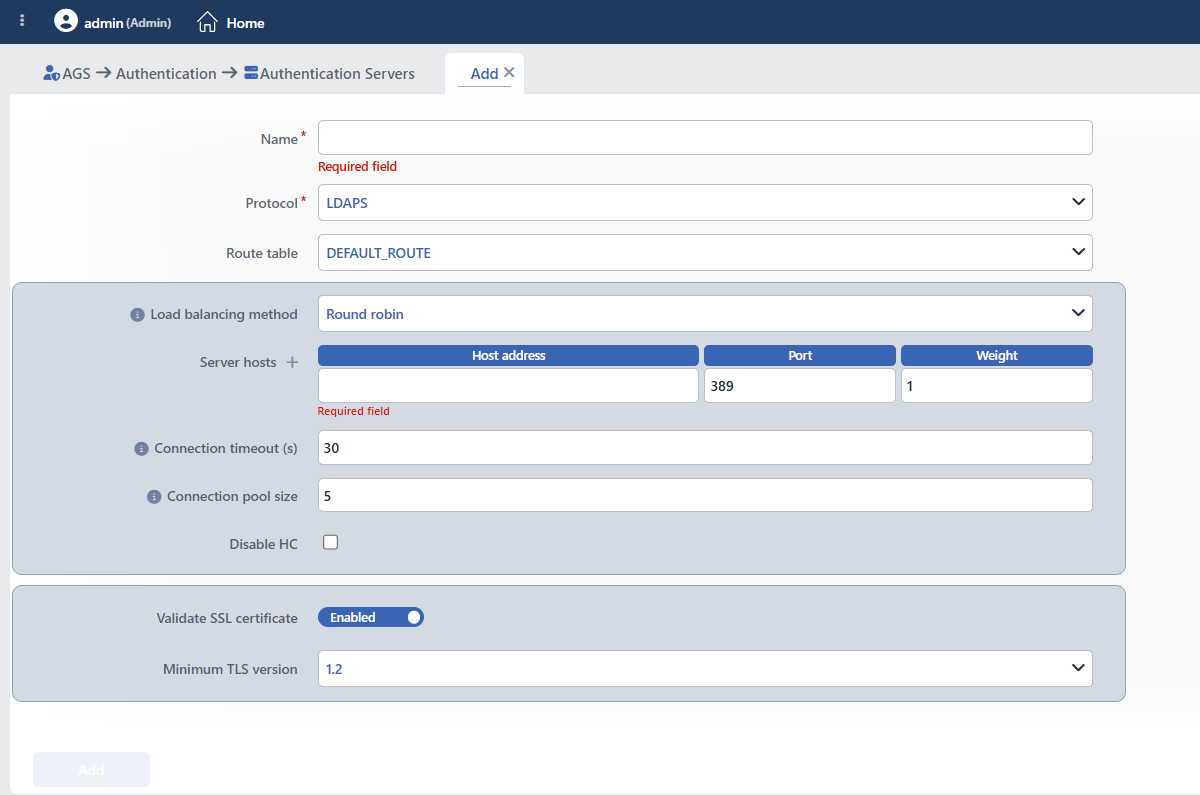Viewport: 1200px width, 795px height.
Task: Open the Home link
Action: [245, 22]
